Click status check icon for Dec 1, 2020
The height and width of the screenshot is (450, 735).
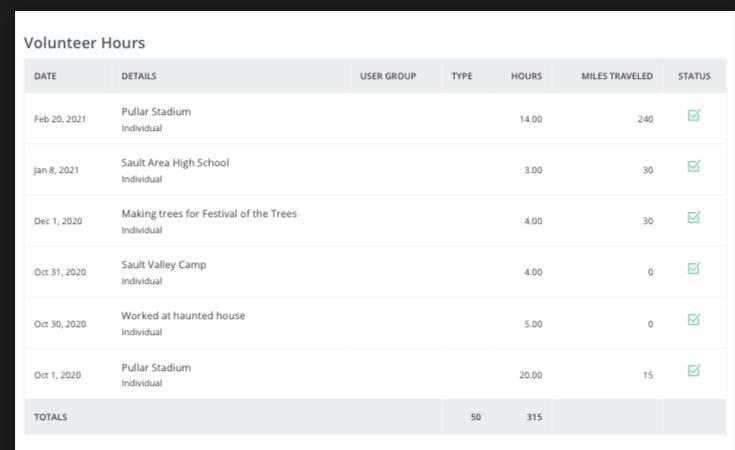click(694, 218)
